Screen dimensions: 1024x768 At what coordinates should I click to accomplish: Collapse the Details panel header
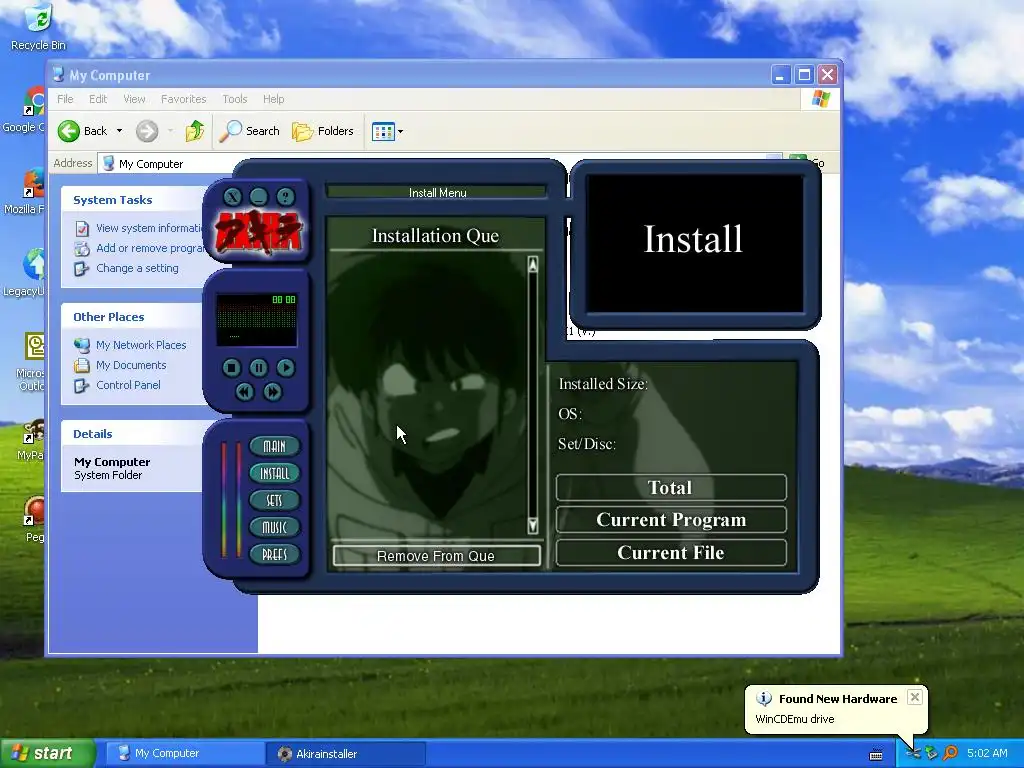click(x=133, y=434)
